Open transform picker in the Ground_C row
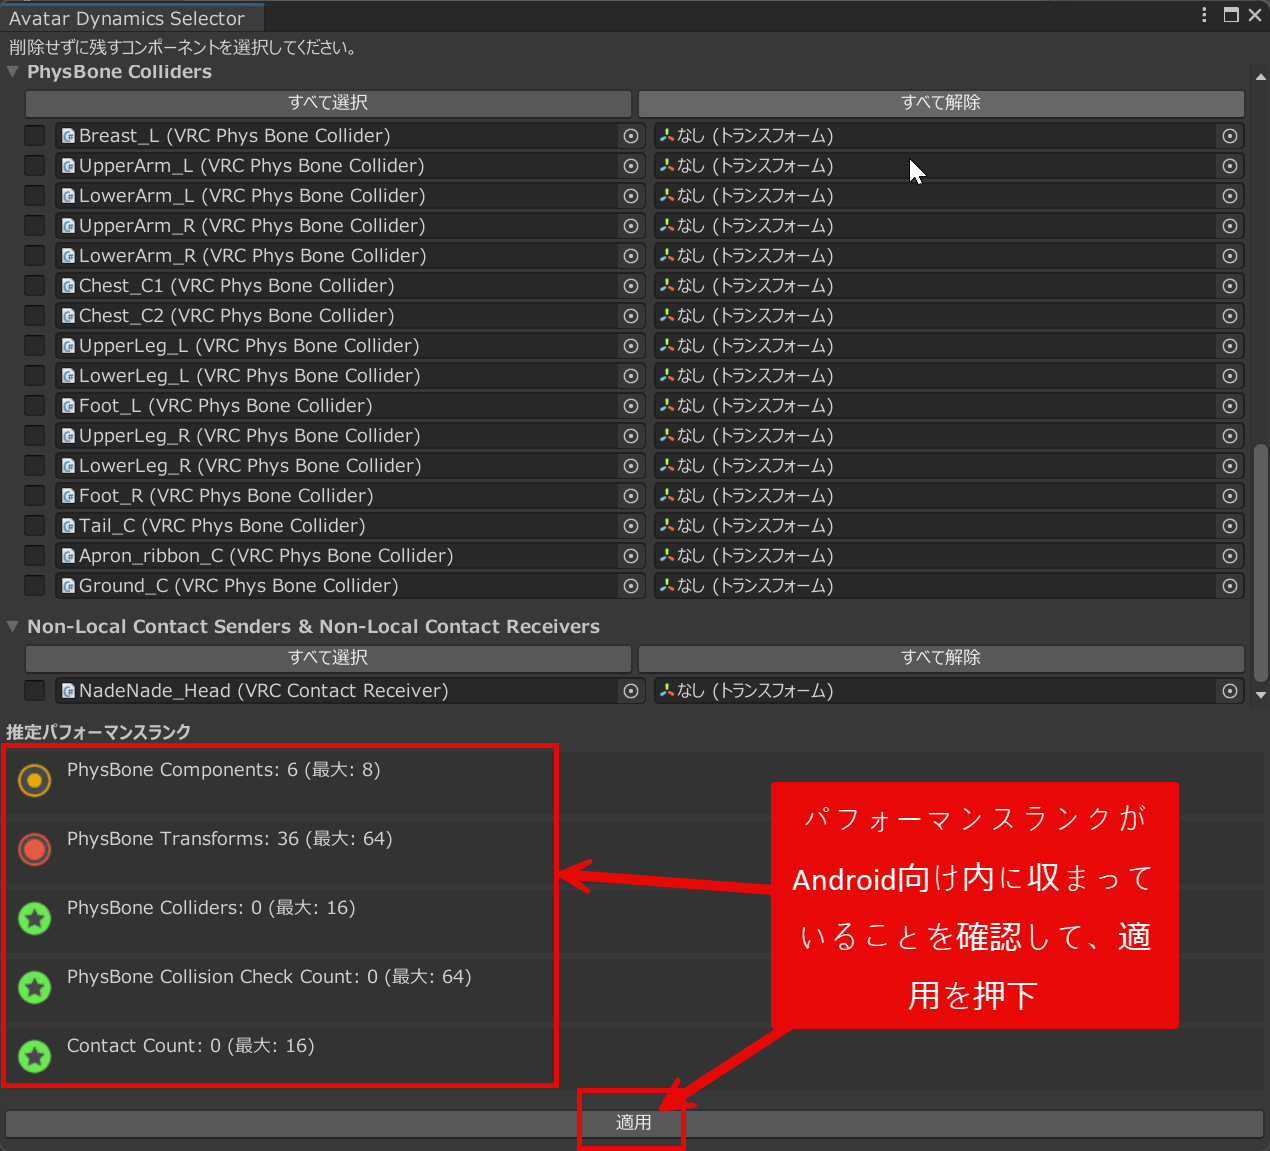Viewport: 1270px width, 1151px height. tap(1230, 586)
